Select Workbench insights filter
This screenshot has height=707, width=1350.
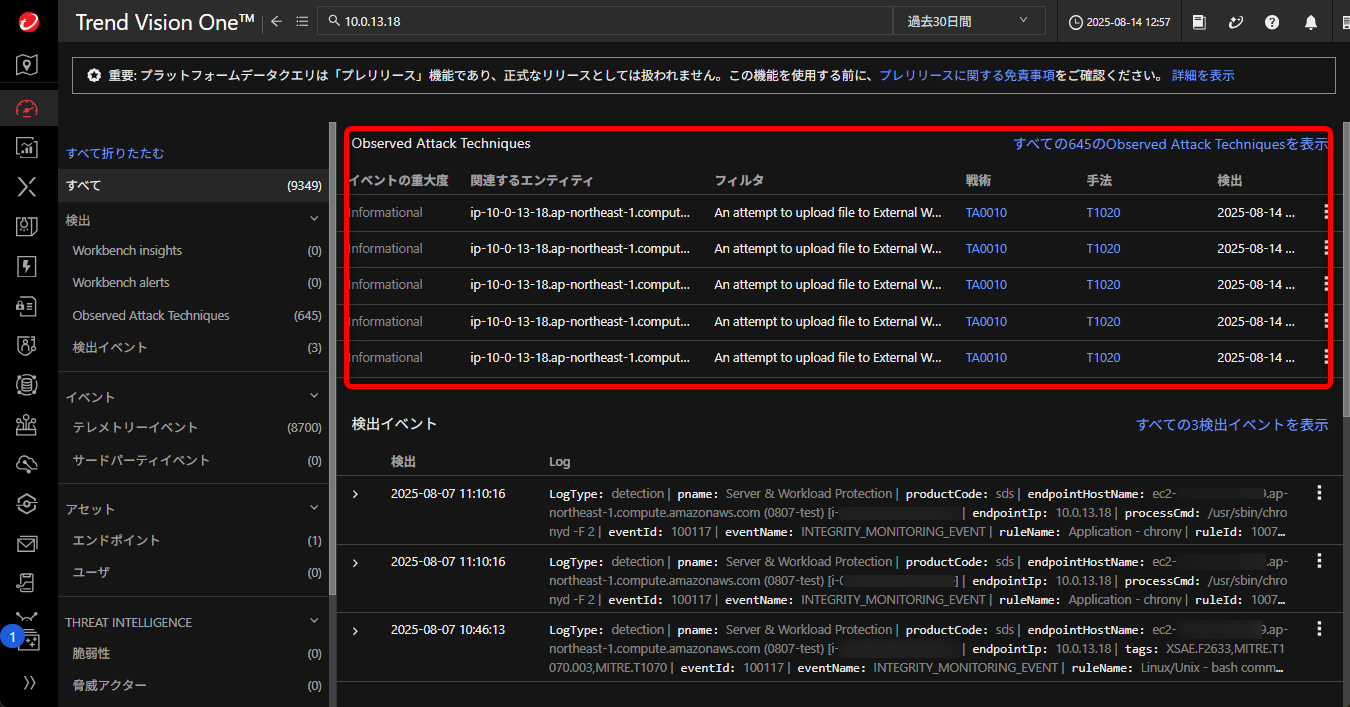(x=194, y=251)
